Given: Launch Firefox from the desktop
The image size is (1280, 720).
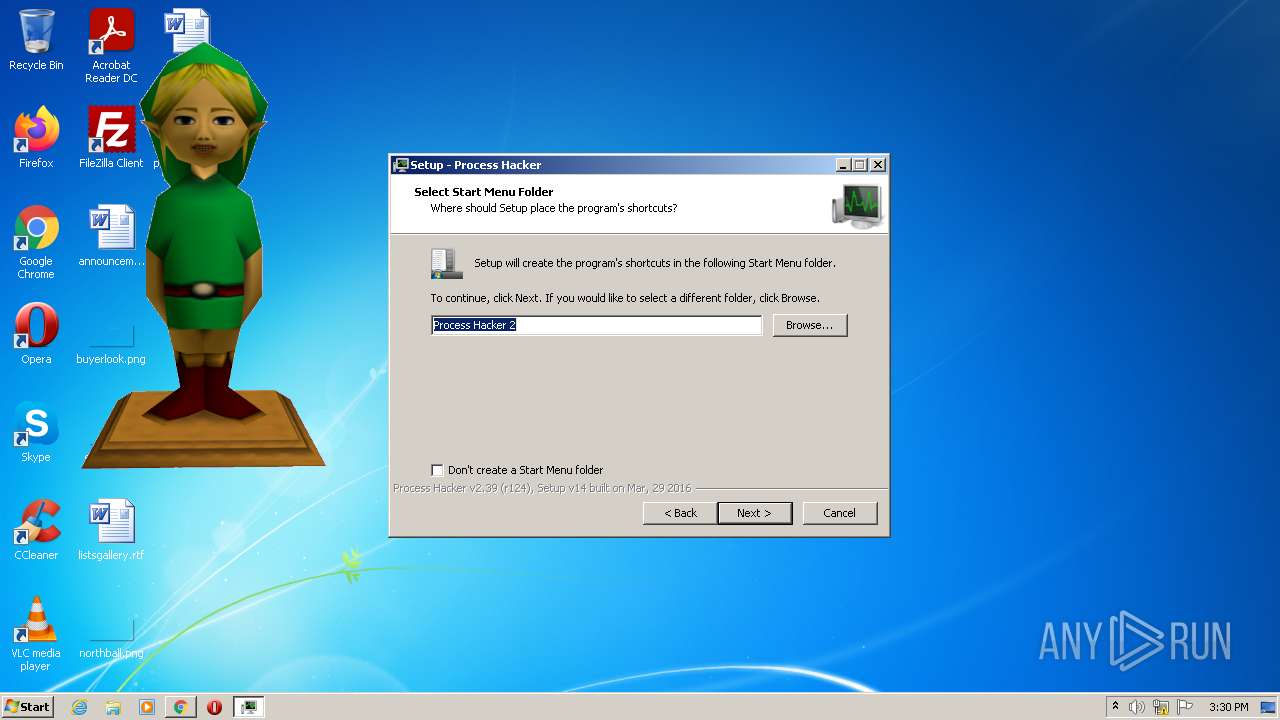Looking at the screenshot, I should click(36, 138).
